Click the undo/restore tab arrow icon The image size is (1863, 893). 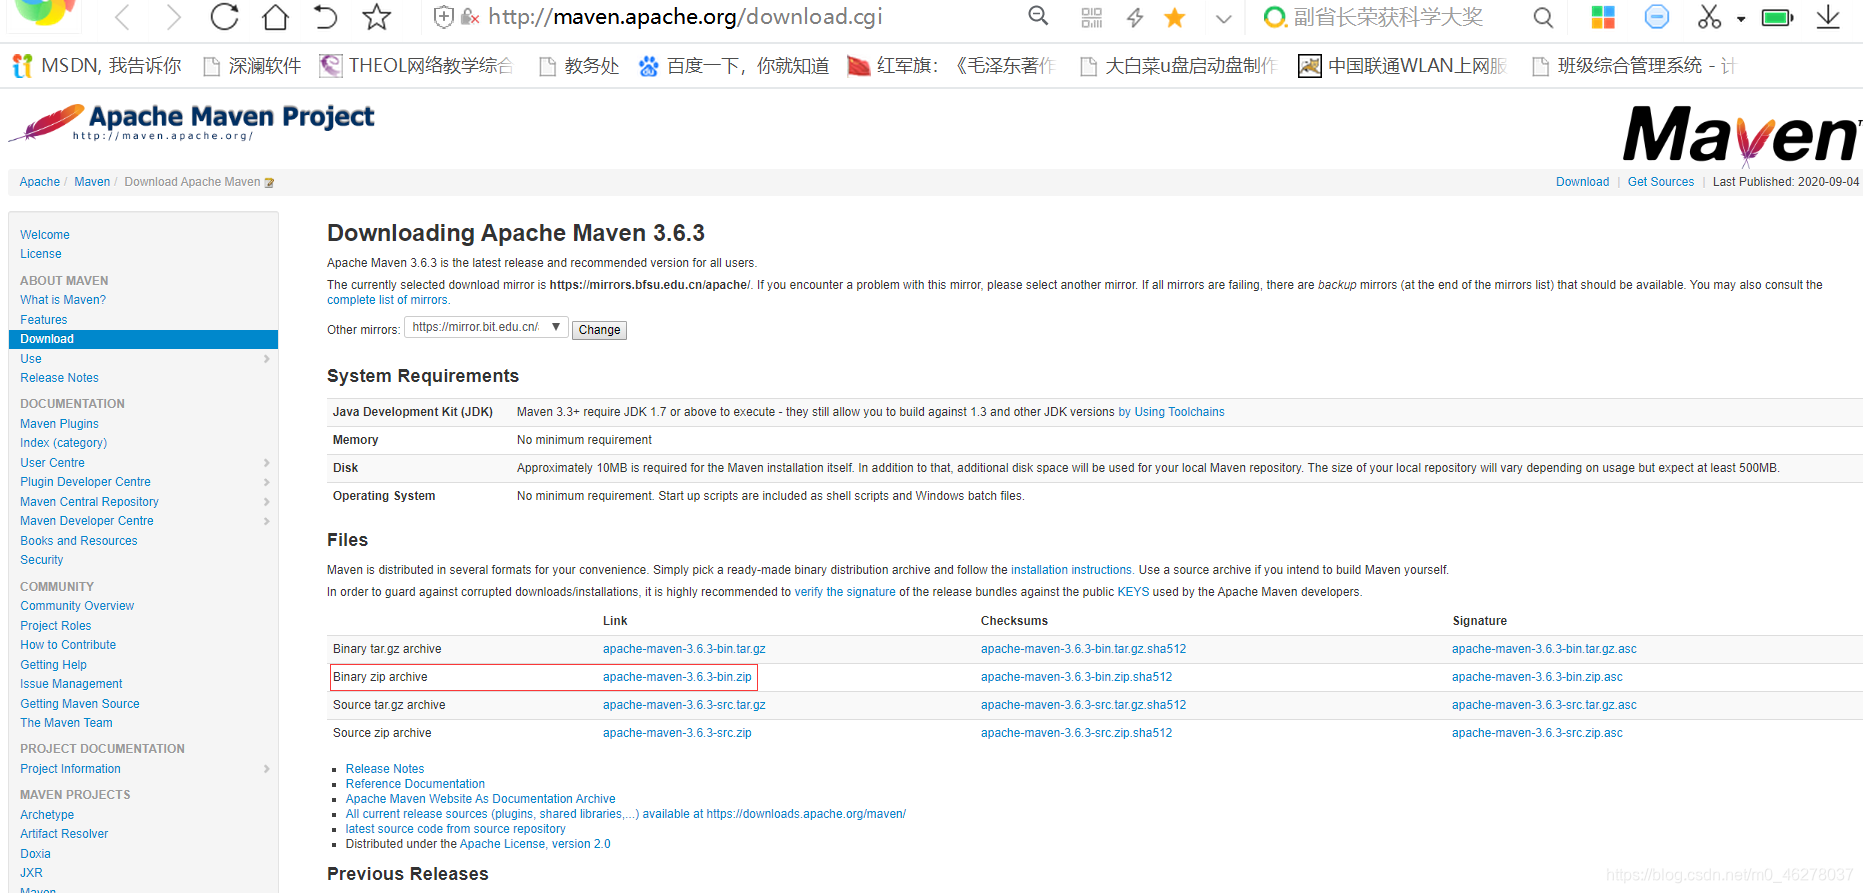tap(325, 17)
